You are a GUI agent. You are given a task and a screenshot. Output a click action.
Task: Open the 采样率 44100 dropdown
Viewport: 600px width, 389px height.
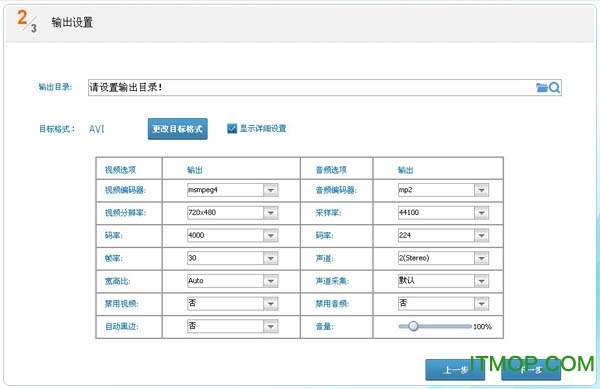[443, 213]
